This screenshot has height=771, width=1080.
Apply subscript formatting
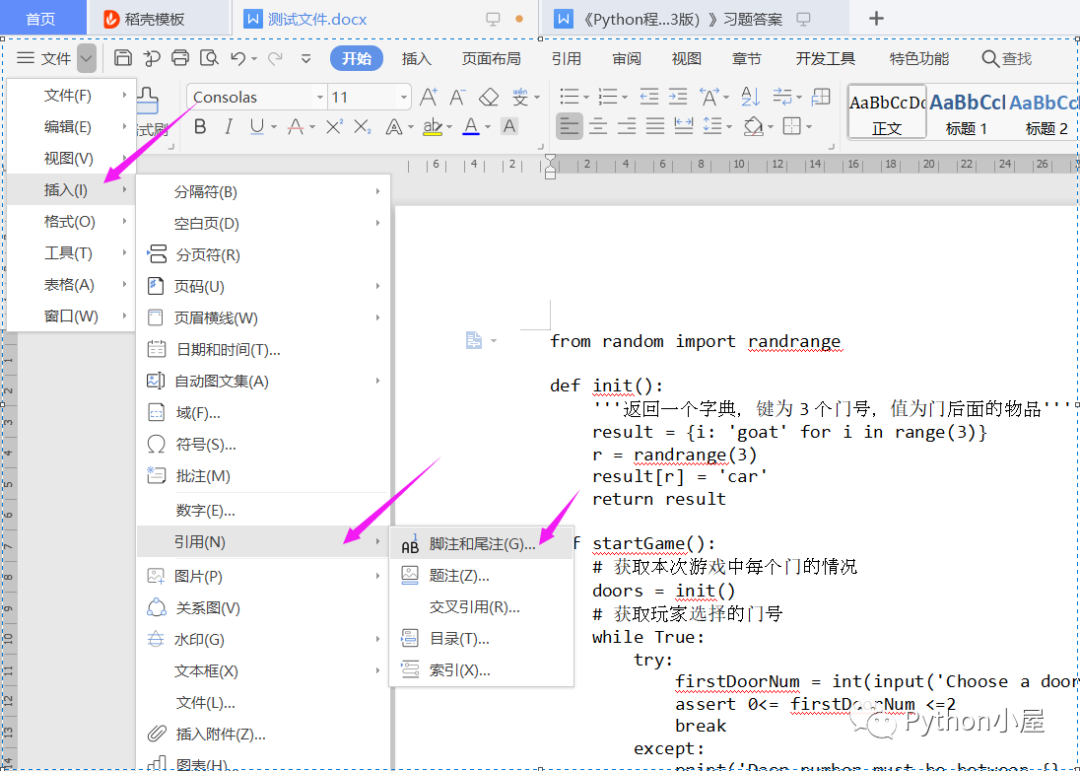pos(362,127)
